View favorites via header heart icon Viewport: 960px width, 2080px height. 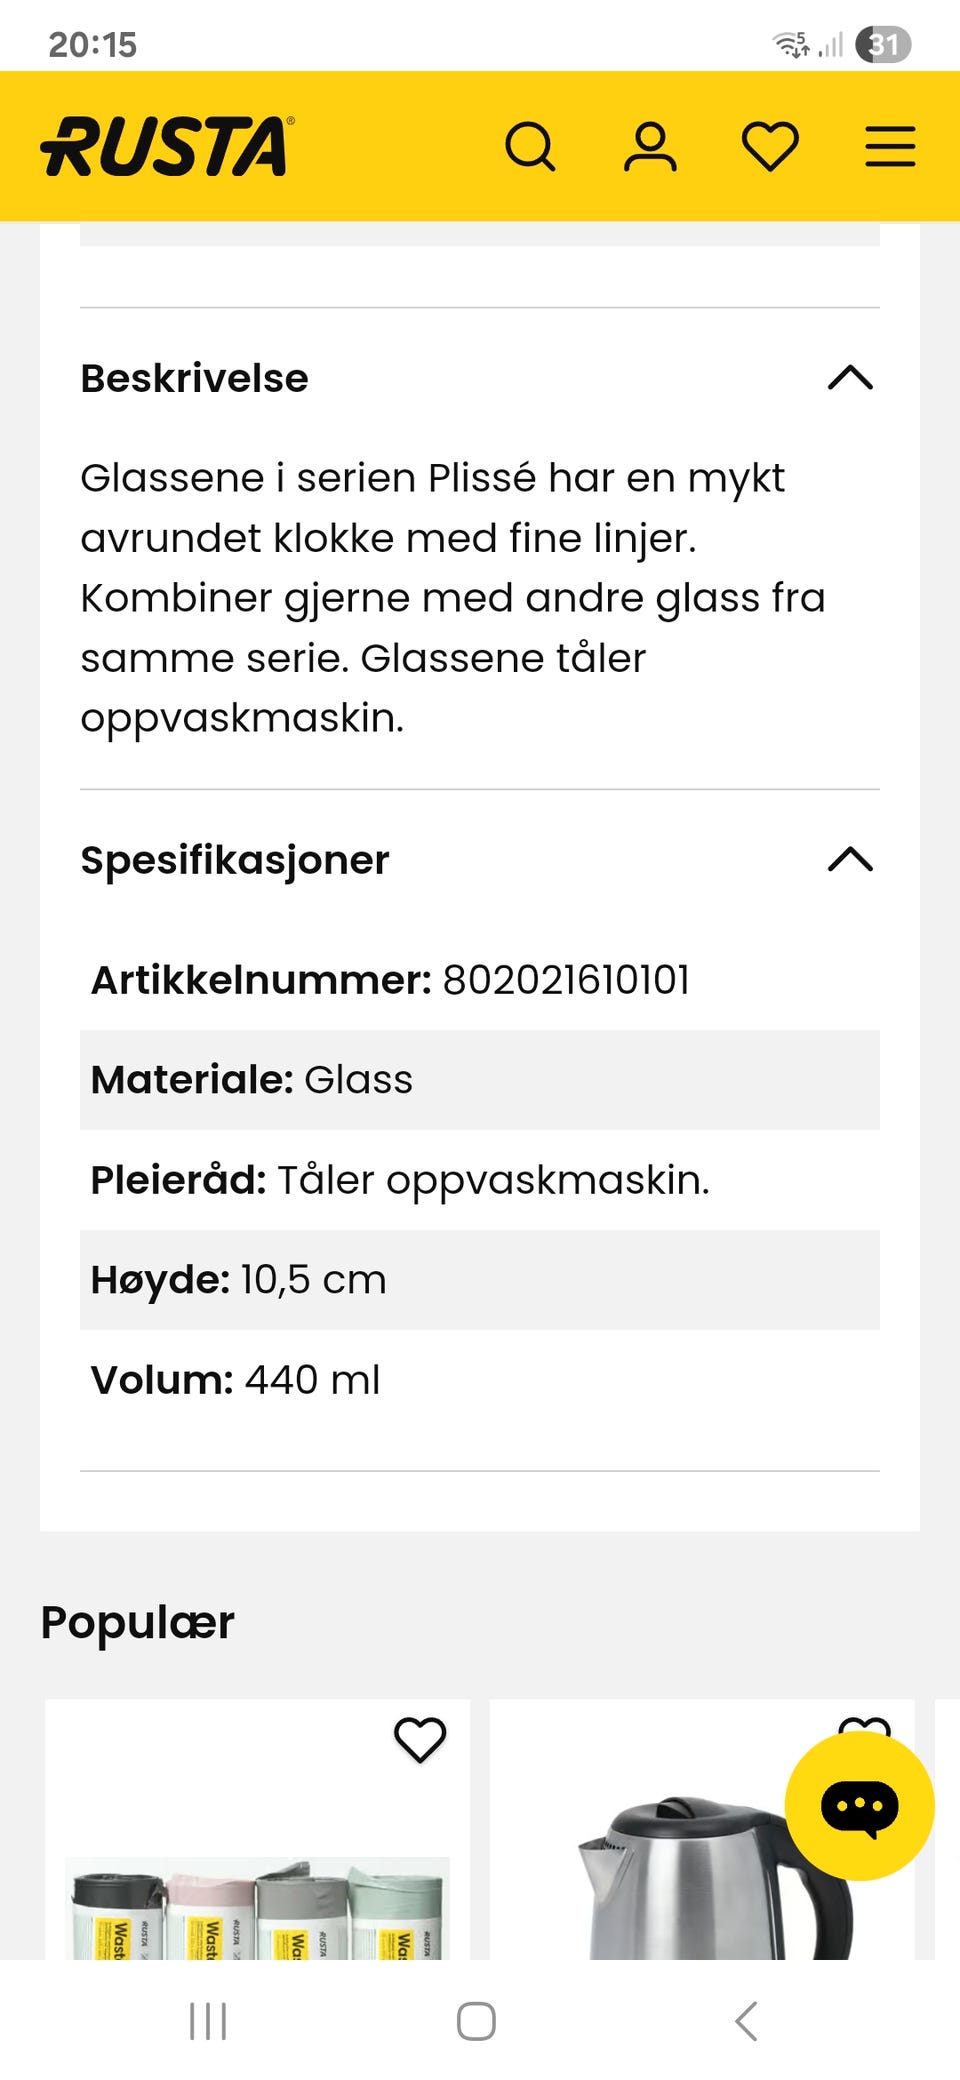pyautogui.click(x=770, y=147)
